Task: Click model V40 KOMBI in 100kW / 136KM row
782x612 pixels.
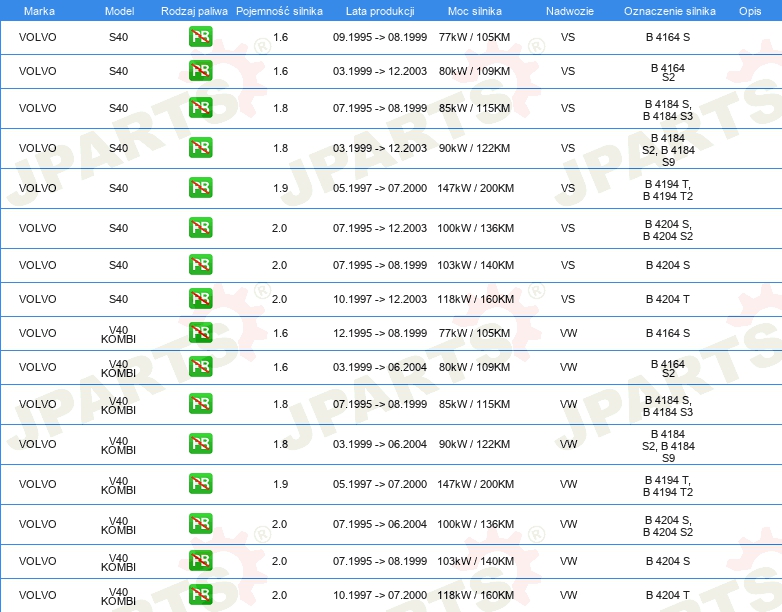Action: (x=118, y=526)
